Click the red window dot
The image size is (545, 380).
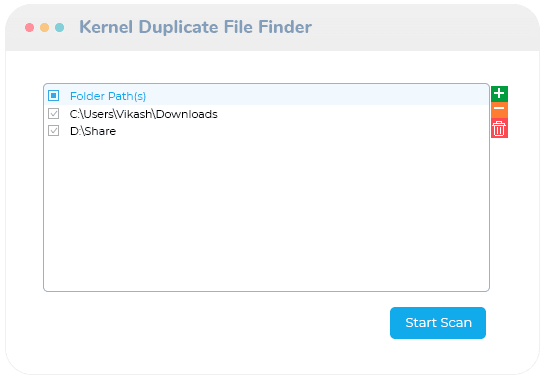click(30, 27)
